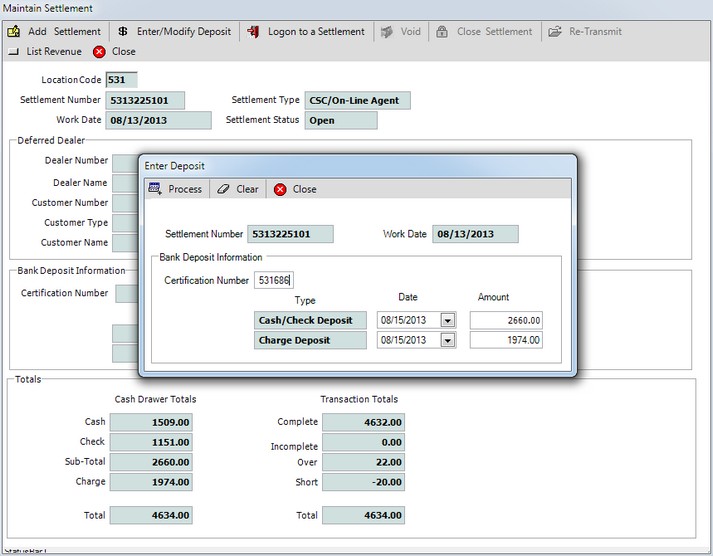Viewport: 713px width, 556px height.
Task: Click the Deferred Dealer group label
Action: (x=51, y=140)
